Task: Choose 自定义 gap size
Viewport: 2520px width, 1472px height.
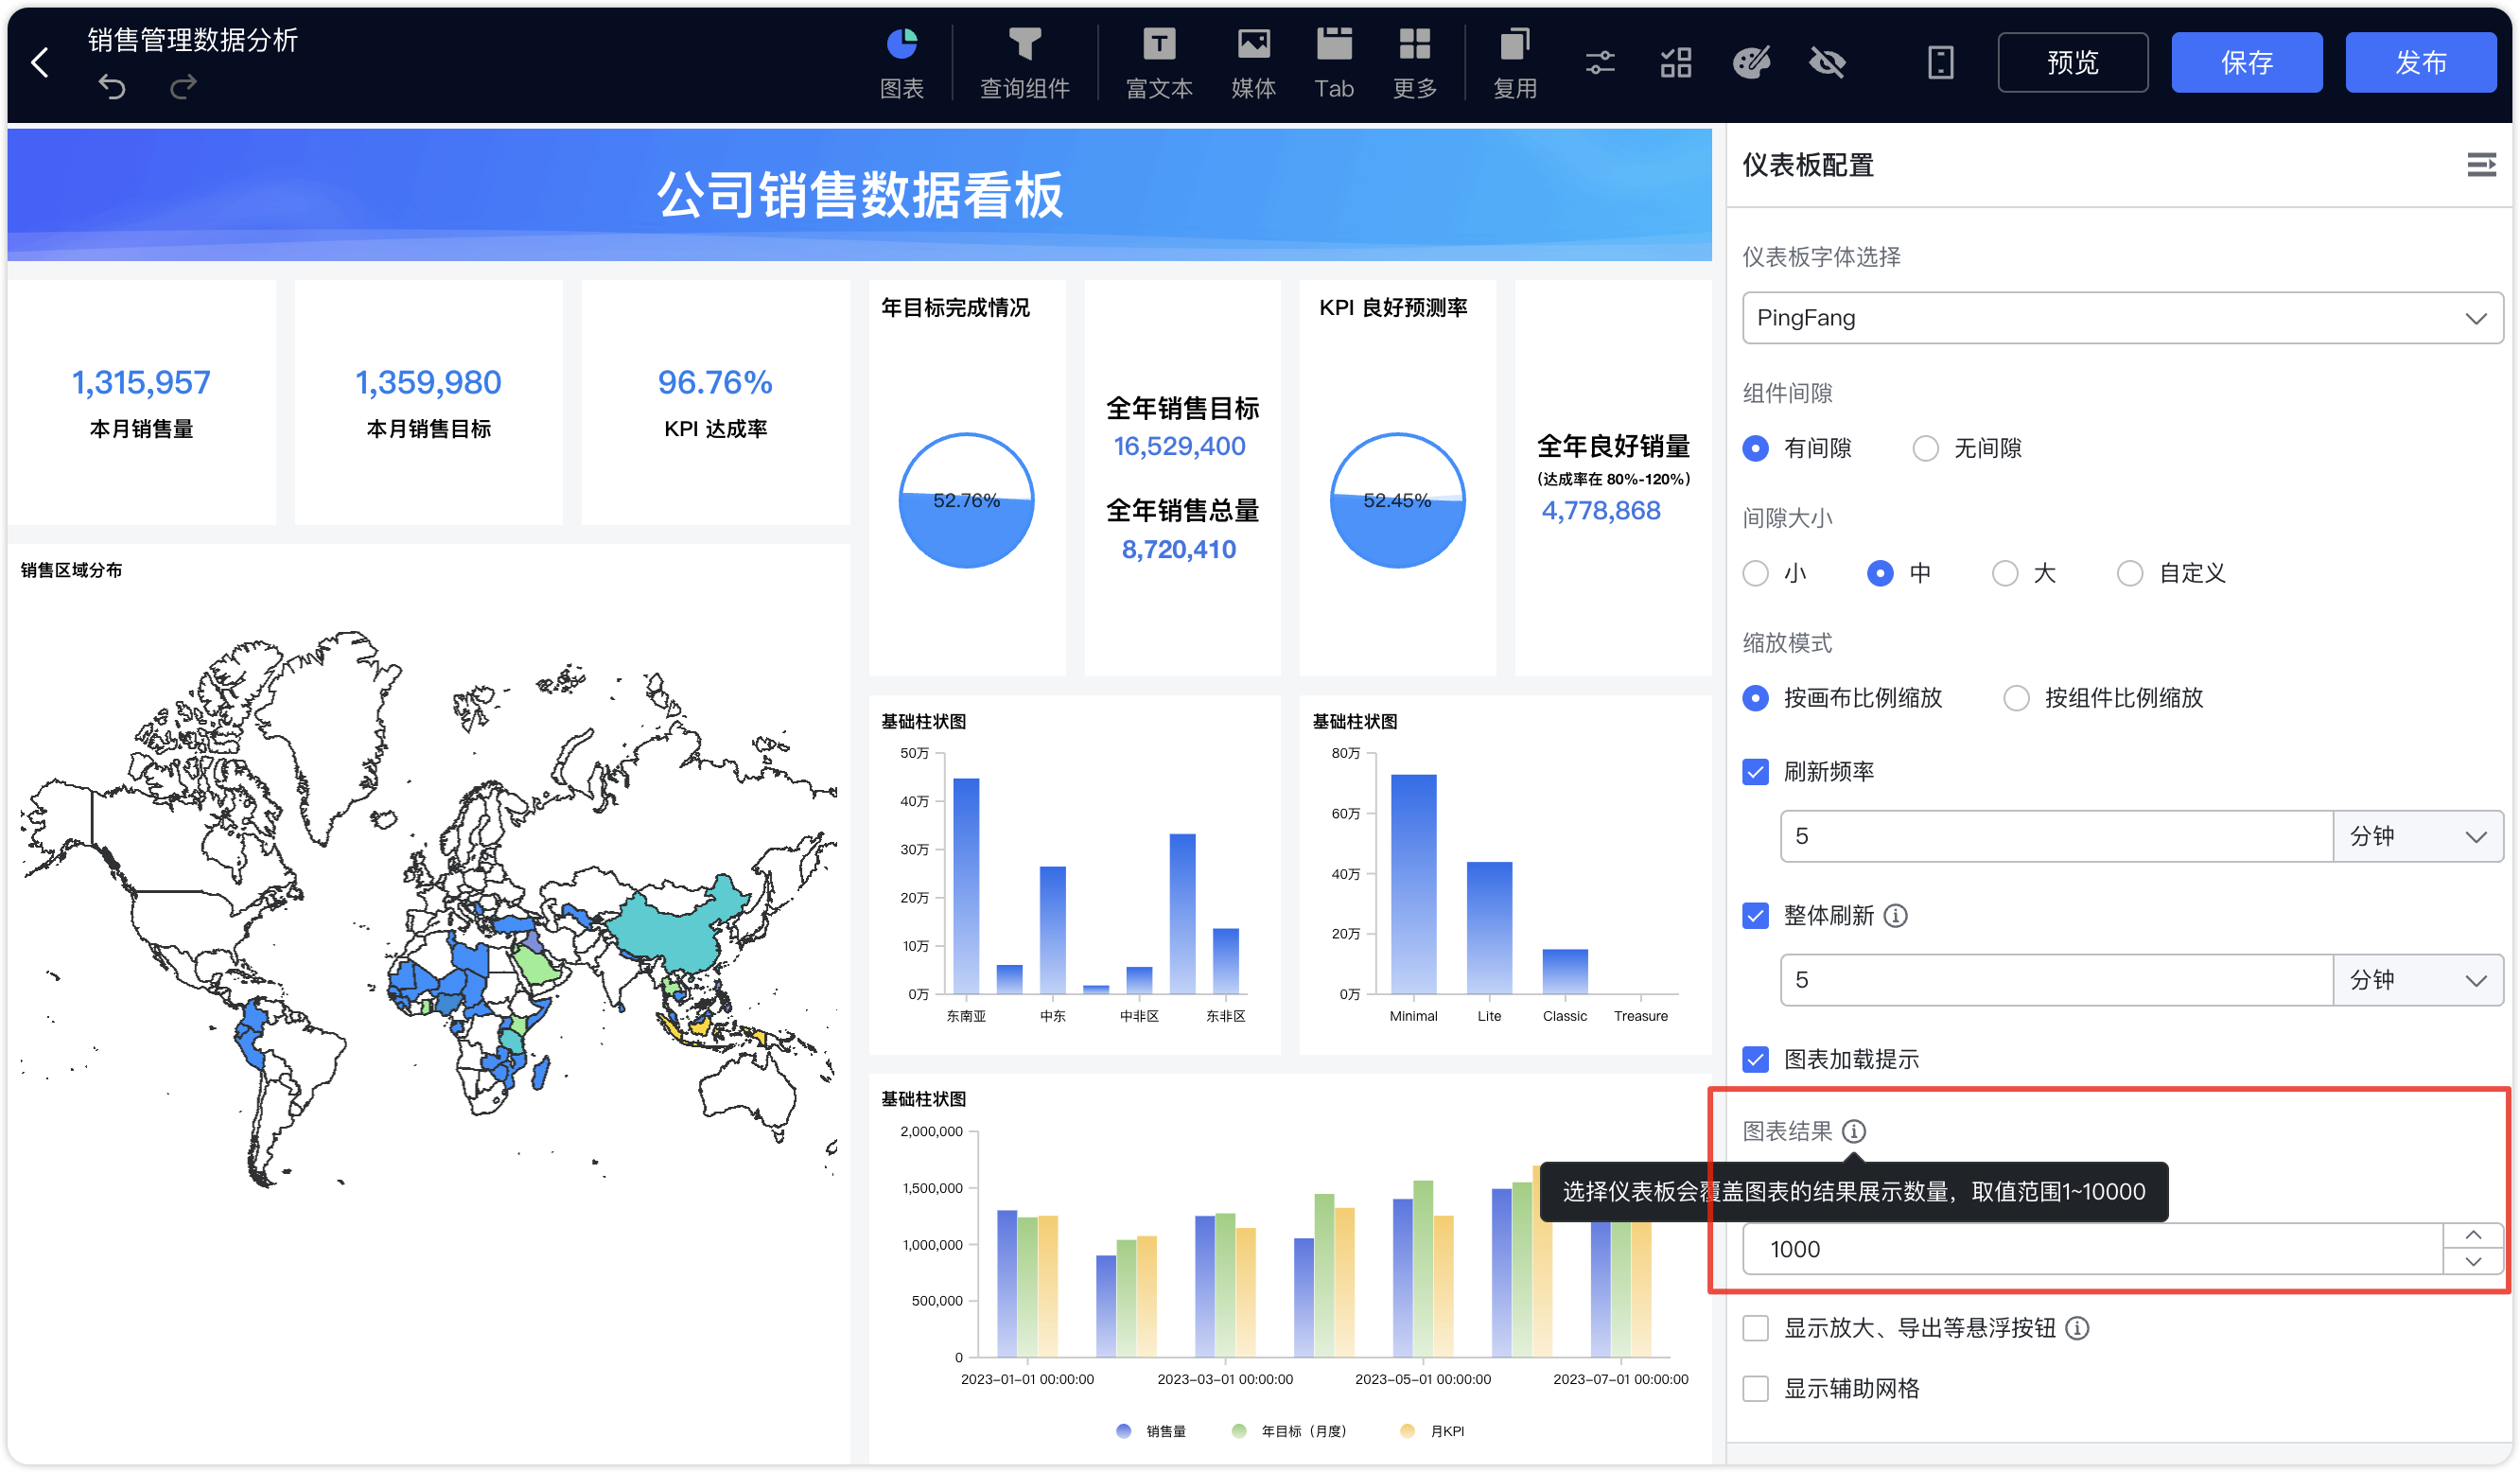Action: point(2130,573)
